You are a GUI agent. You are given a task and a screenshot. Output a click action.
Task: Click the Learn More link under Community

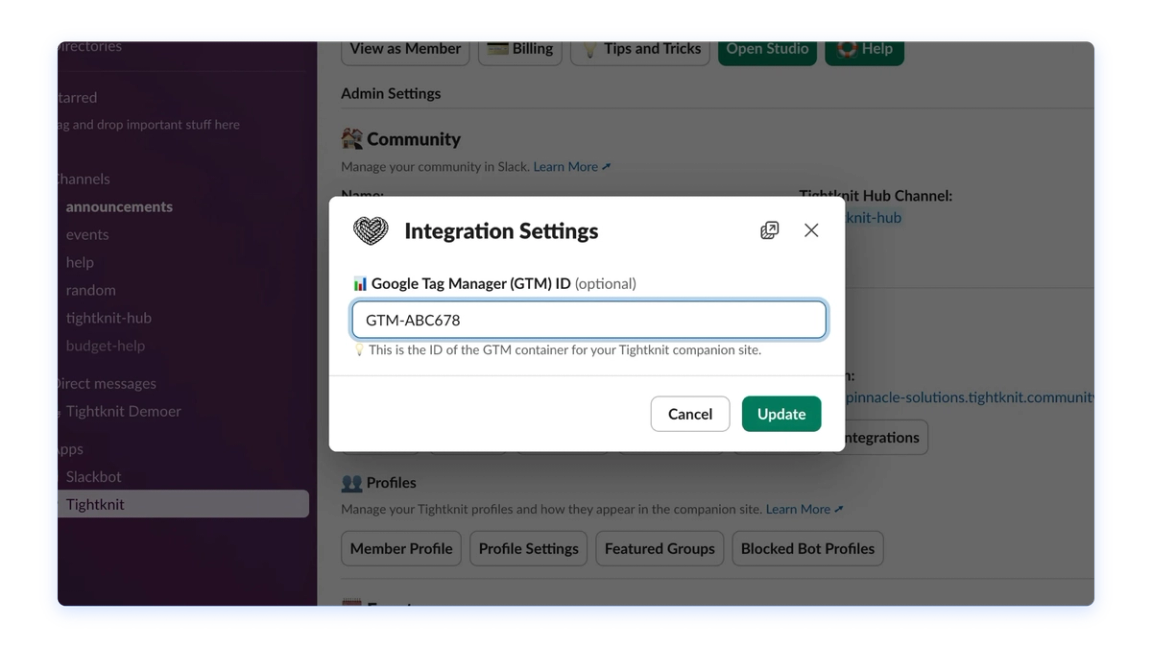[572, 167]
